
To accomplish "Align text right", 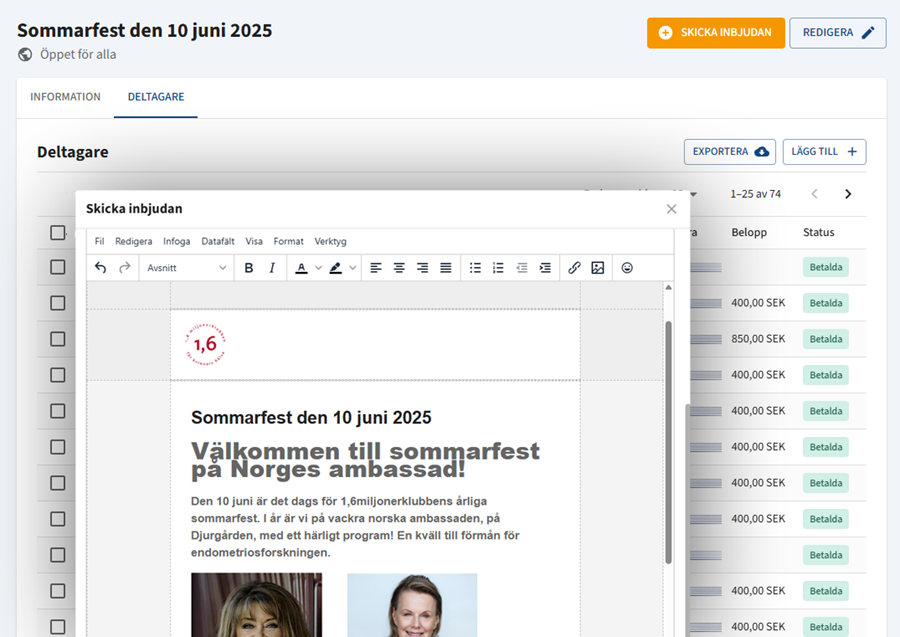I will tap(422, 268).
